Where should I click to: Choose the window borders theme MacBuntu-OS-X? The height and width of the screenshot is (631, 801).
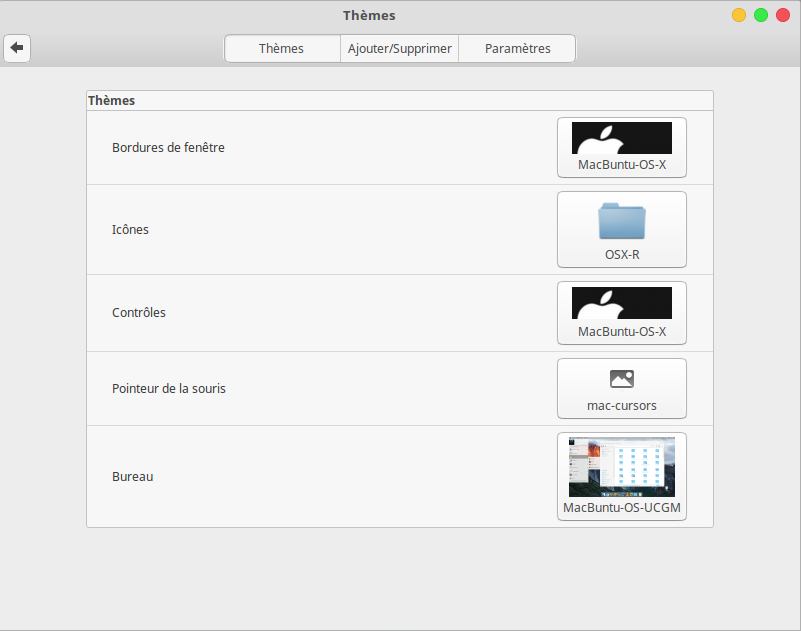pos(622,148)
